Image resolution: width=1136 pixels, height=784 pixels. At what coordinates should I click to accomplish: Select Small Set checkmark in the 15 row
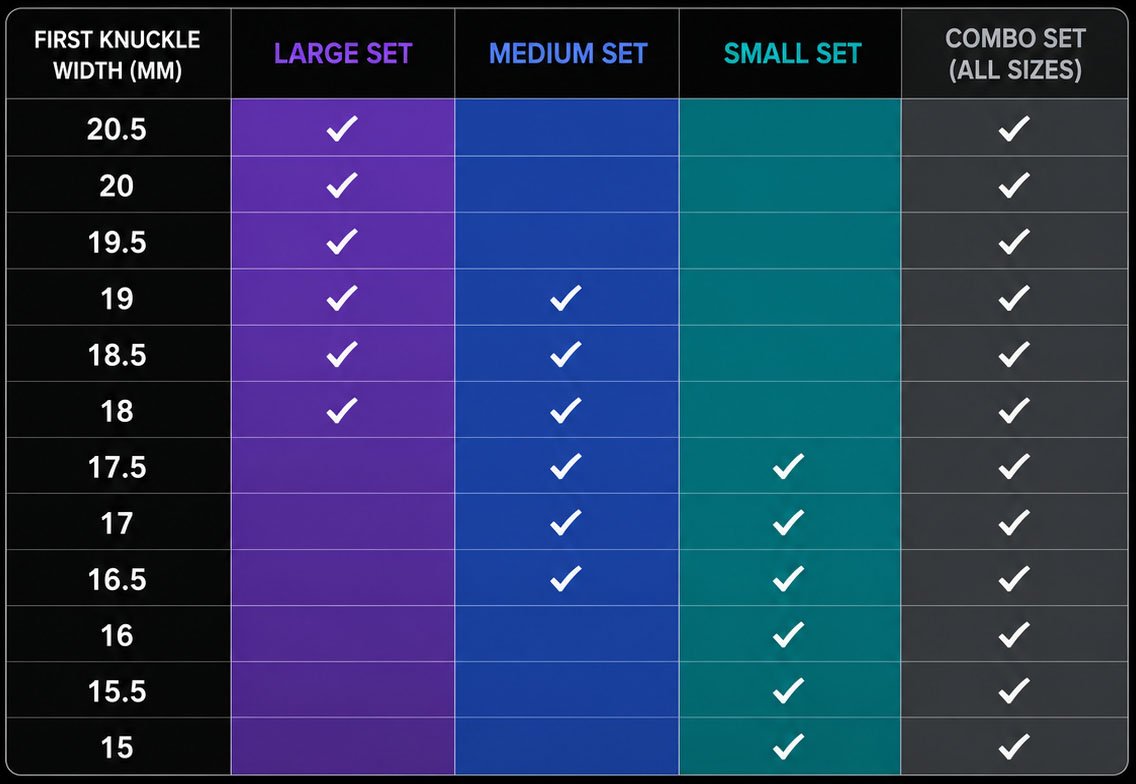(x=788, y=746)
